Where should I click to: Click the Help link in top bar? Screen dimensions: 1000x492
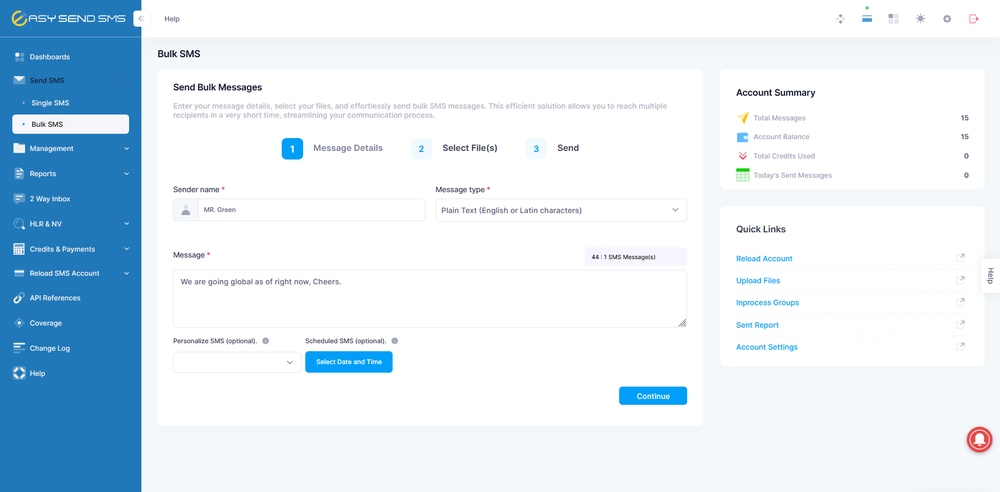click(172, 19)
